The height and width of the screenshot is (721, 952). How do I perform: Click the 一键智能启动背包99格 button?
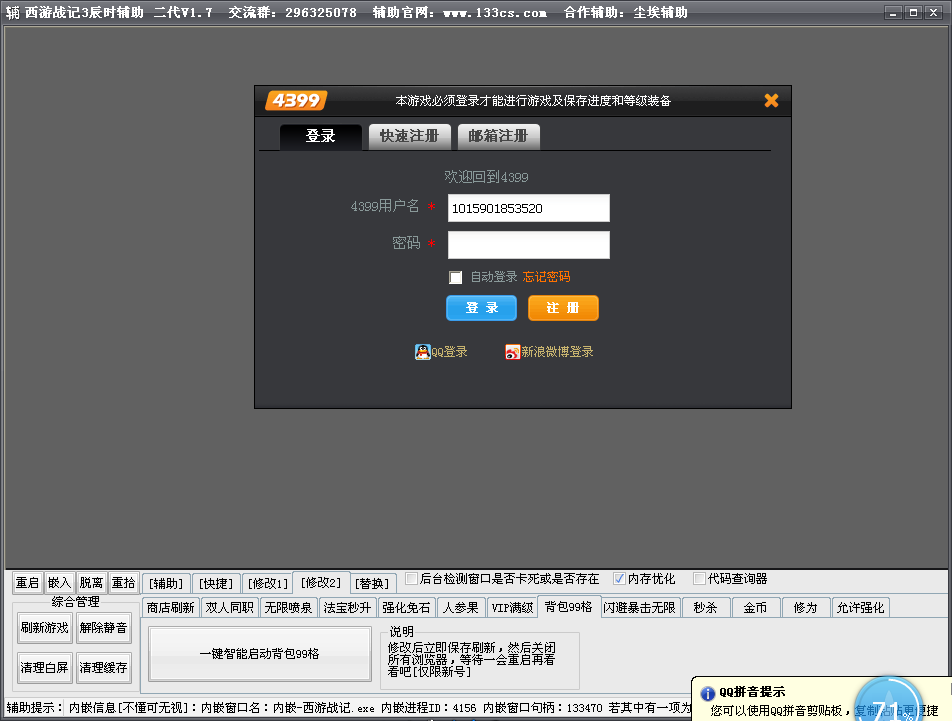[259, 653]
